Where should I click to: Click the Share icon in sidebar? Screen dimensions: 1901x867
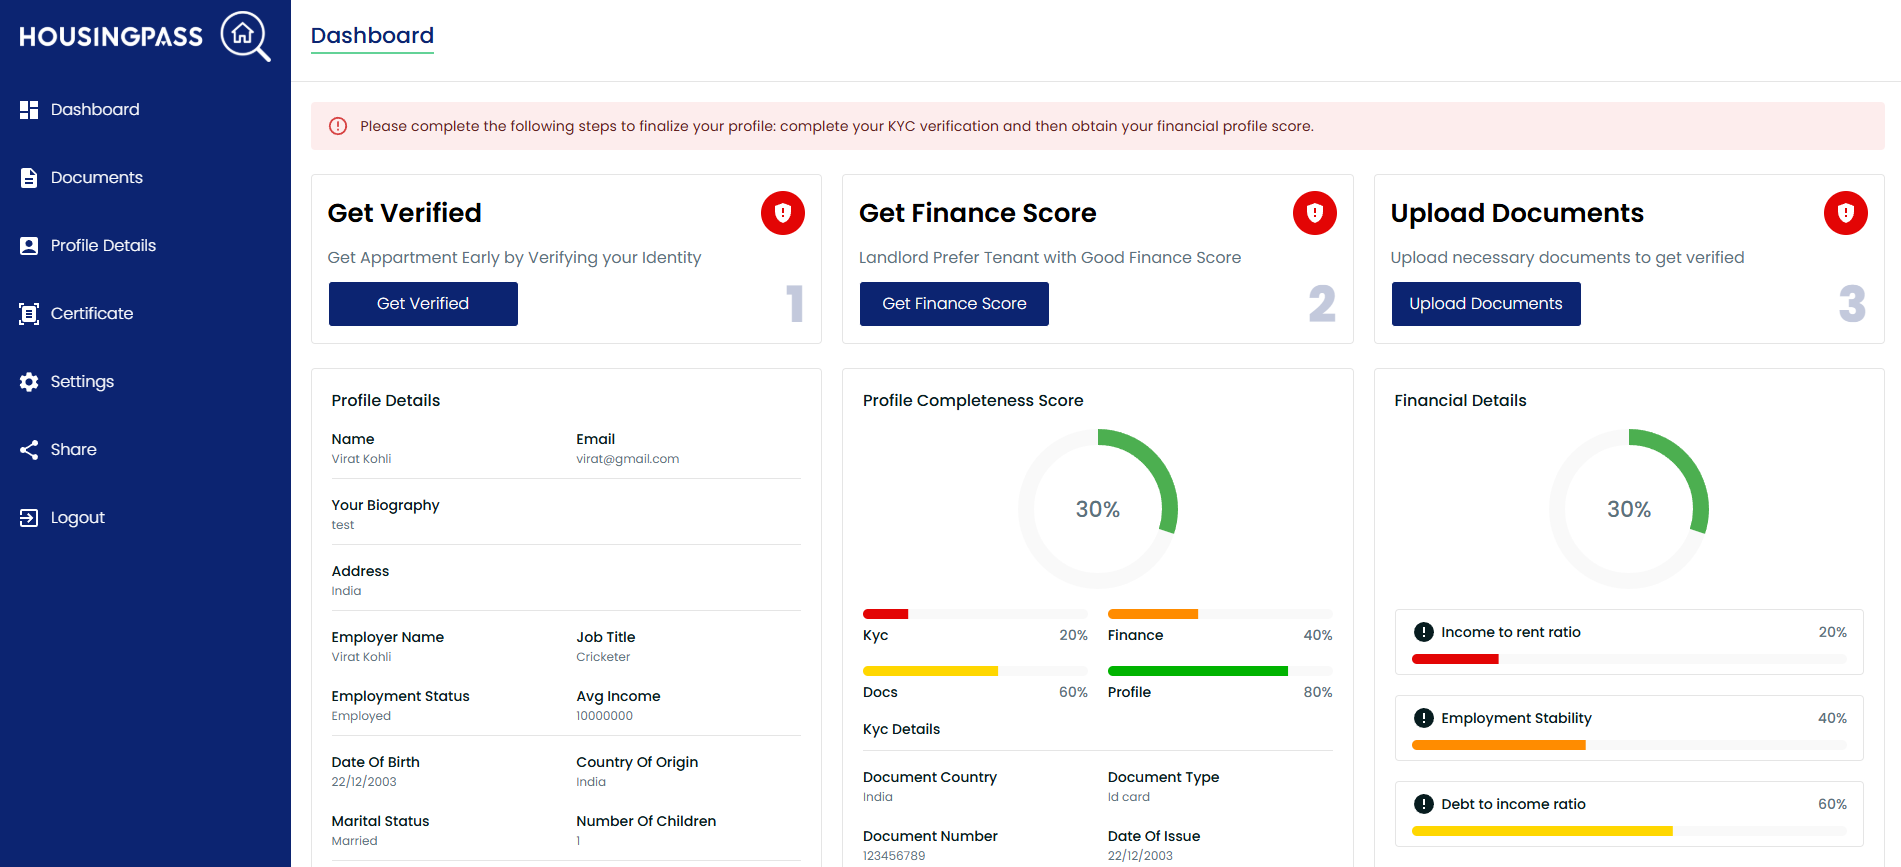coord(29,450)
